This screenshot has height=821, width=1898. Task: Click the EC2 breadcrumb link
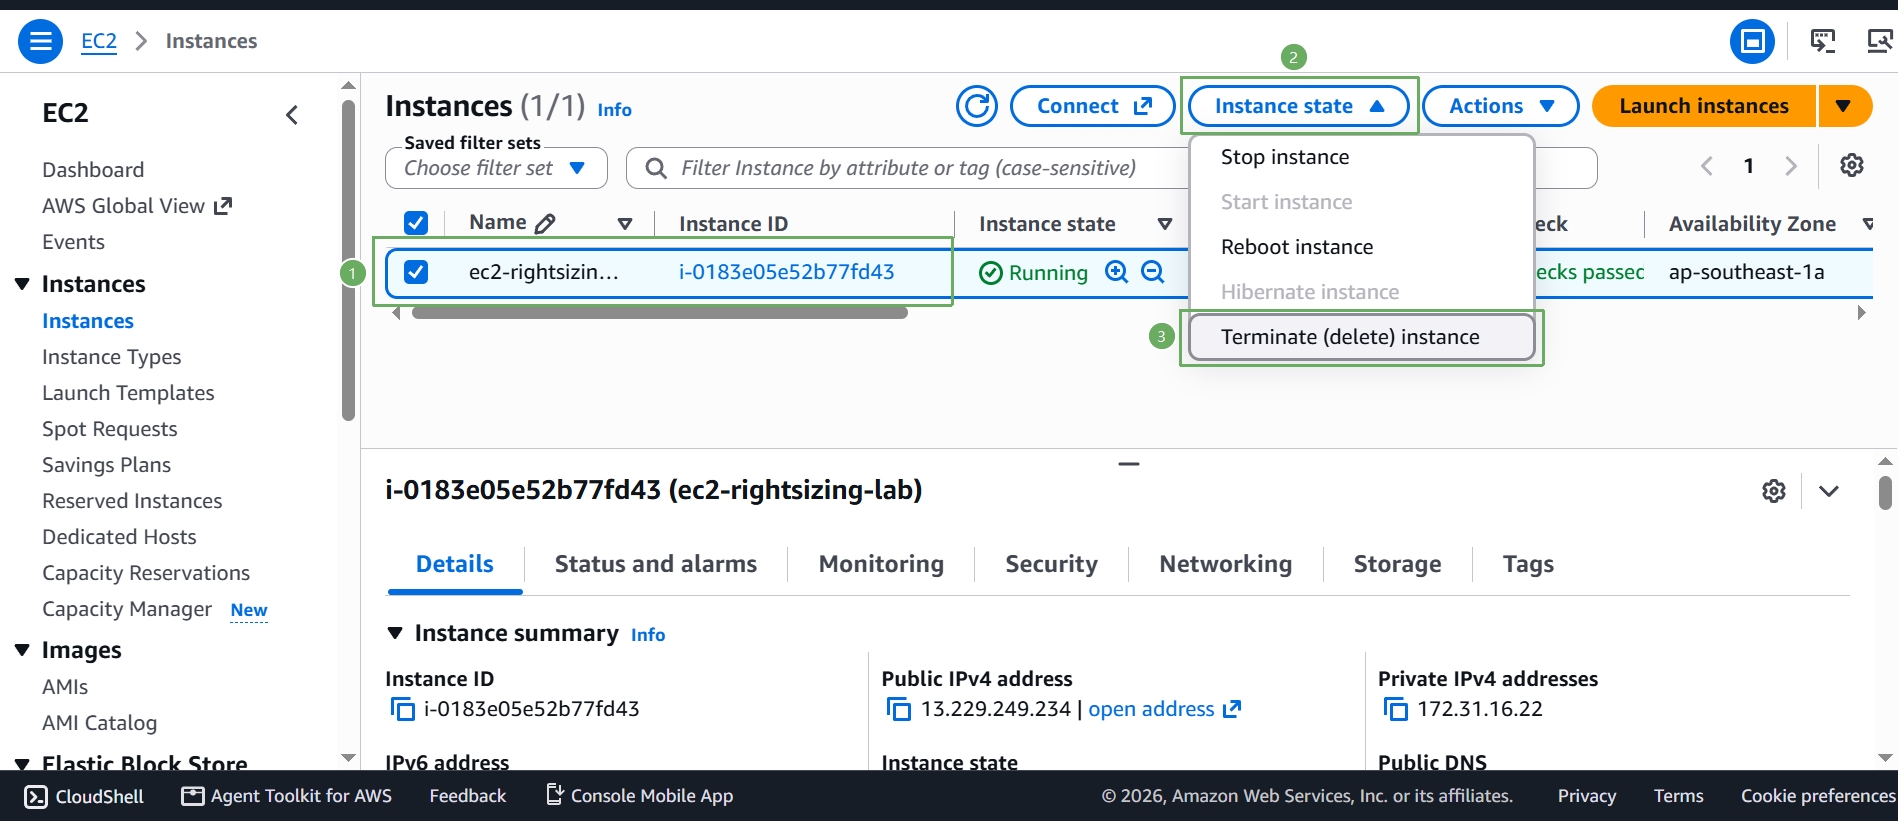pos(98,41)
